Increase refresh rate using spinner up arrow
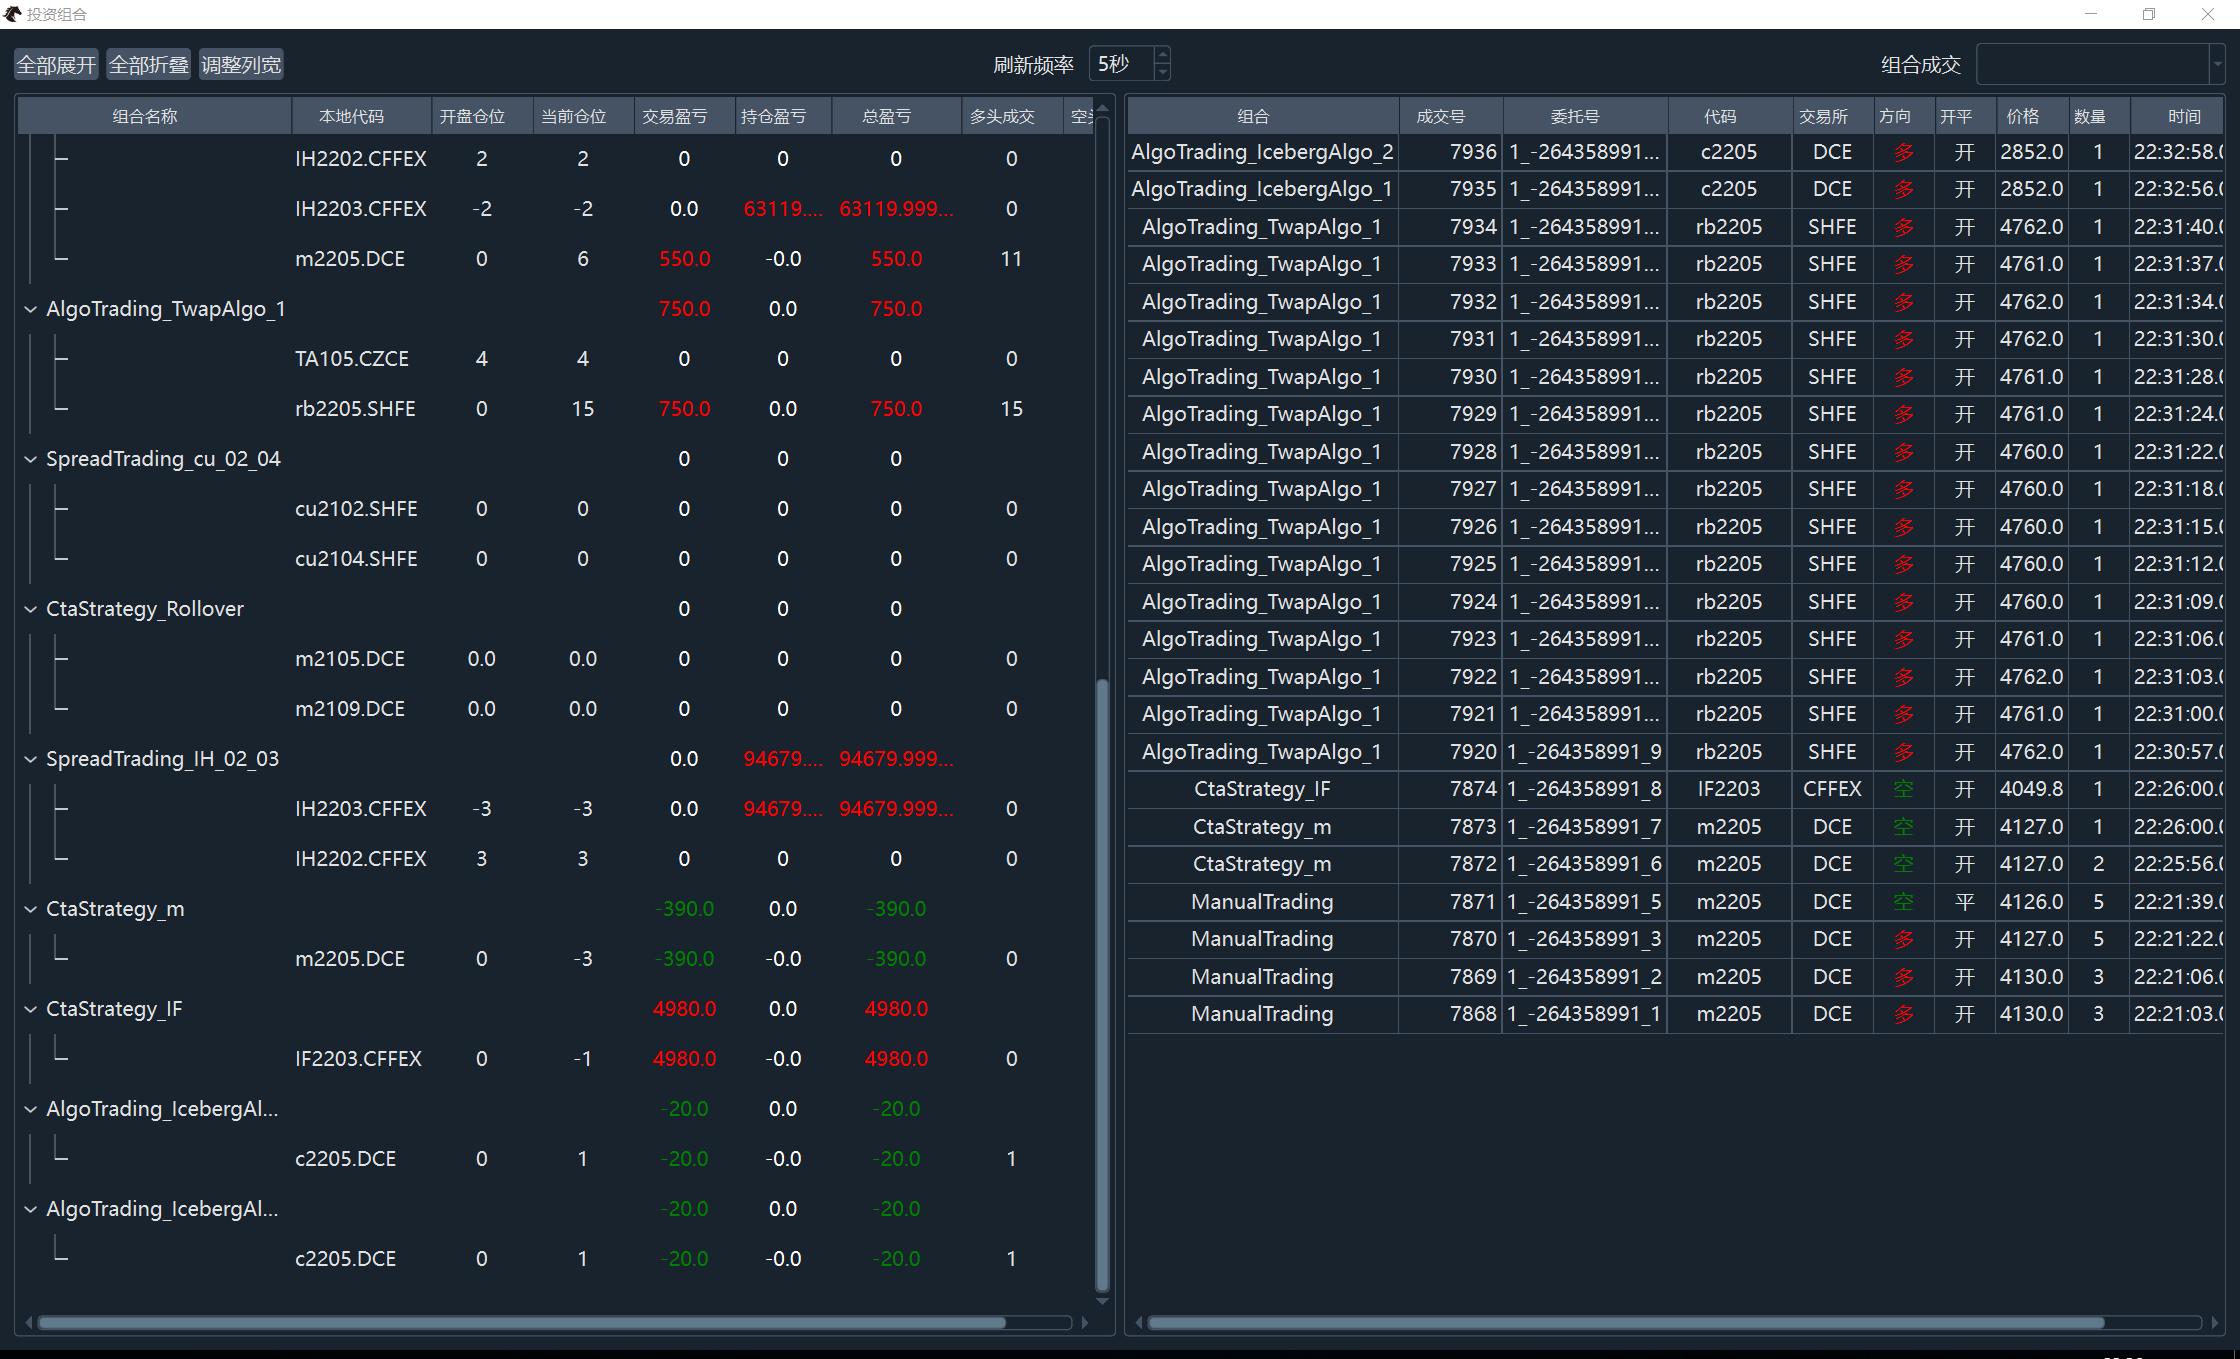This screenshot has height=1359, width=2240. pos(1162,55)
